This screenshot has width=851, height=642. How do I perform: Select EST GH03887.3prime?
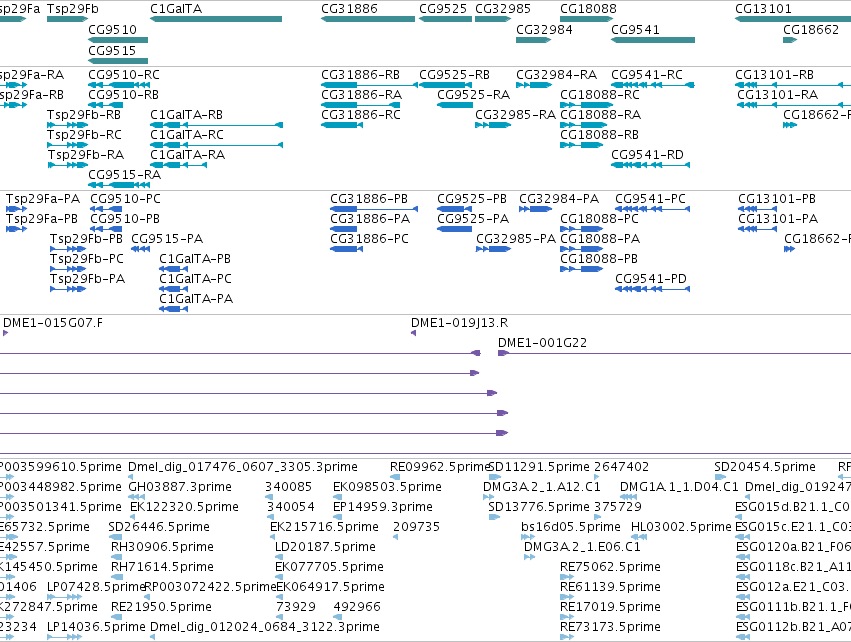click(137, 497)
